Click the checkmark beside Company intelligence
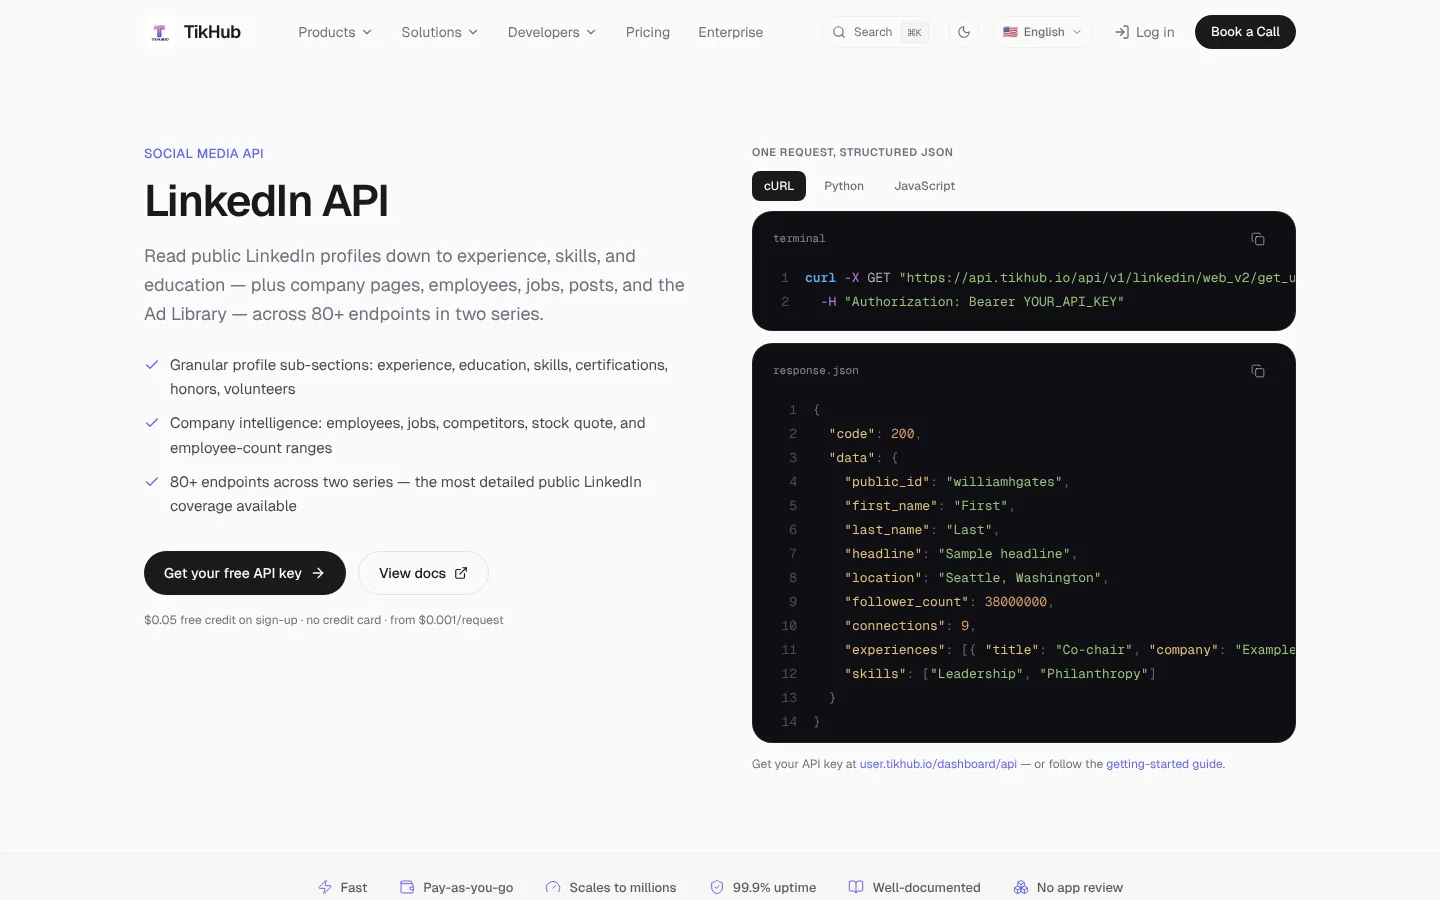 [x=152, y=423]
